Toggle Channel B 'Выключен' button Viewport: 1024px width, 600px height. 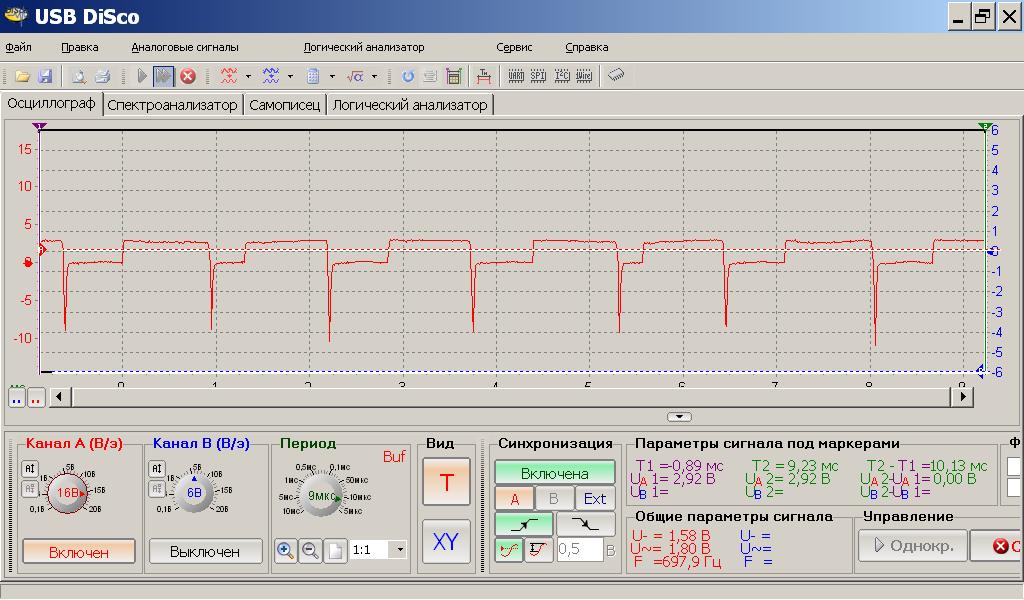[x=205, y=551]
